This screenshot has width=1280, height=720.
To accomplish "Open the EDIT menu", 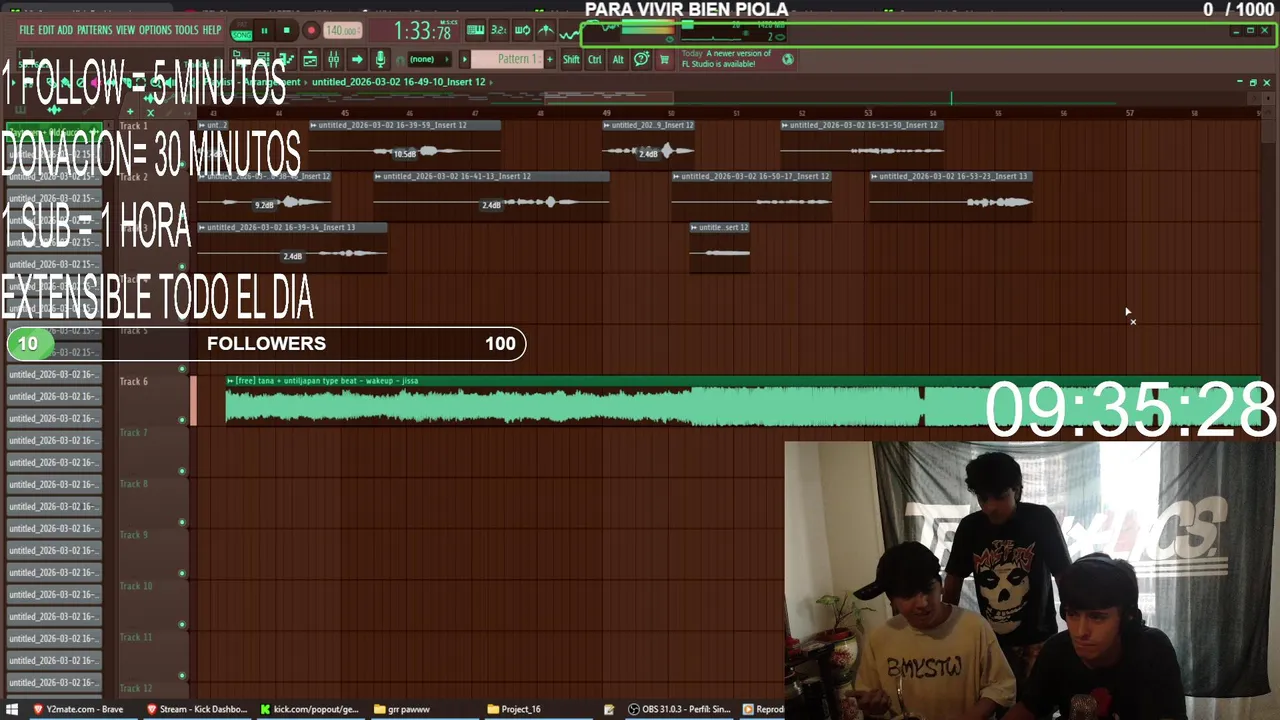I will pyautogui.click(x=46, y=30).
